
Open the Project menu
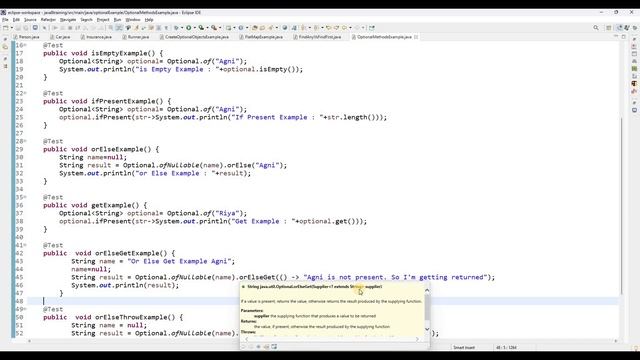tap(103, 20)
